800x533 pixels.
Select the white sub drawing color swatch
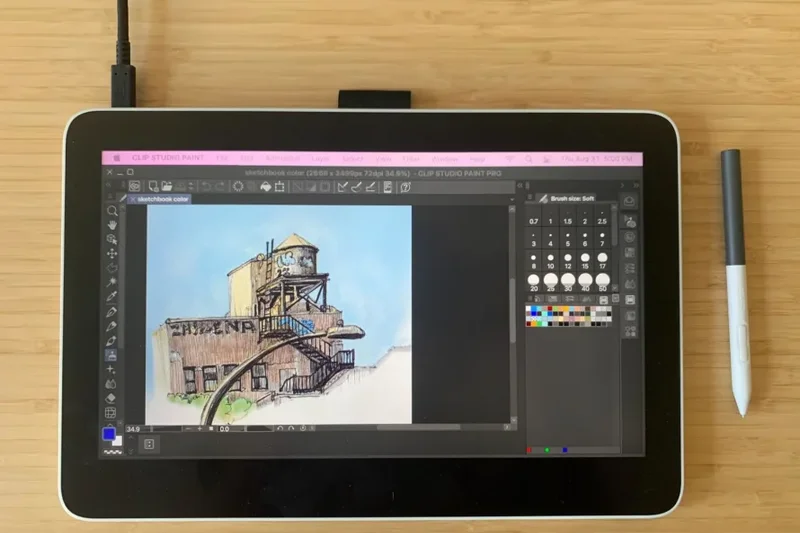click(x=117, y=442)
